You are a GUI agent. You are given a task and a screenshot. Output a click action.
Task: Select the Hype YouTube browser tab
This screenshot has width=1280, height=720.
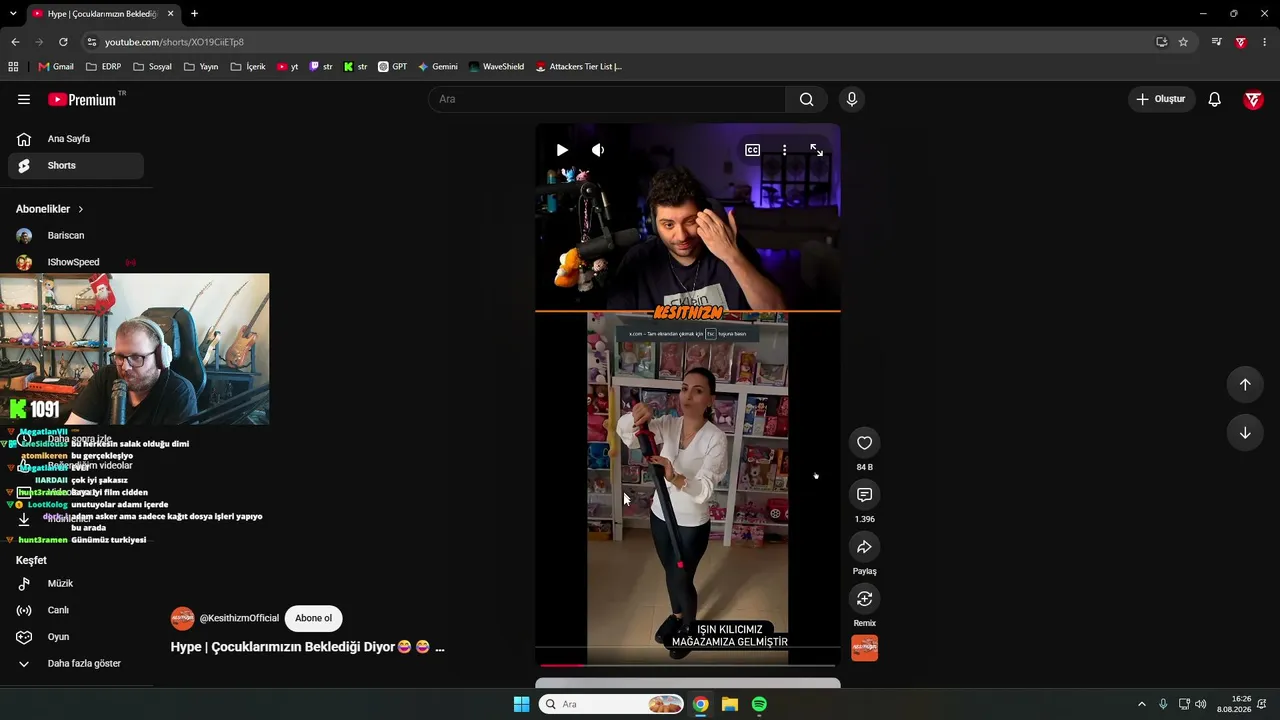pyautogui.click(x=102, y=14)
